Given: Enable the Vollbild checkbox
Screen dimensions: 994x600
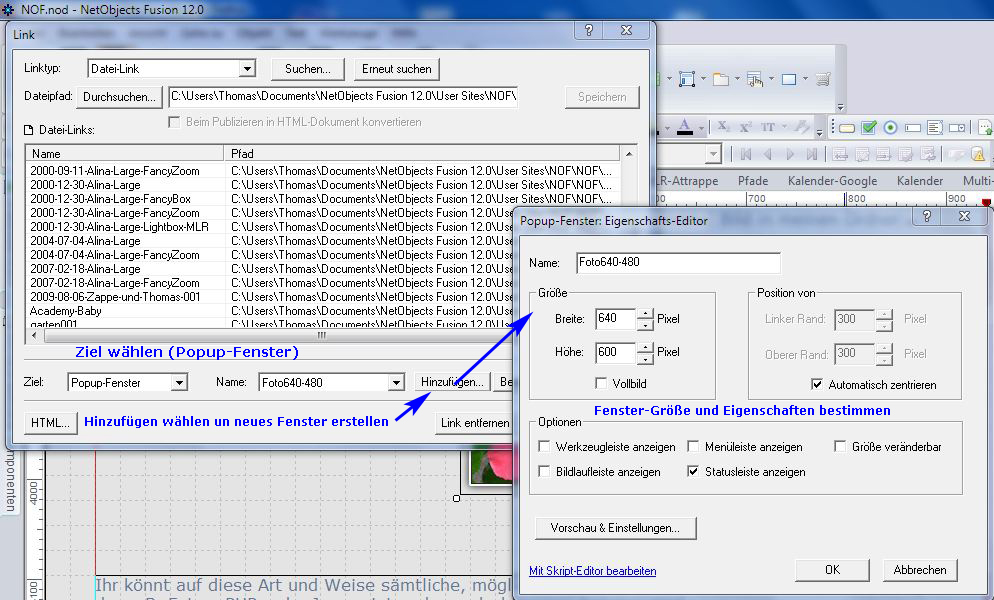Looking at the screenshot, I should point(601,383).
